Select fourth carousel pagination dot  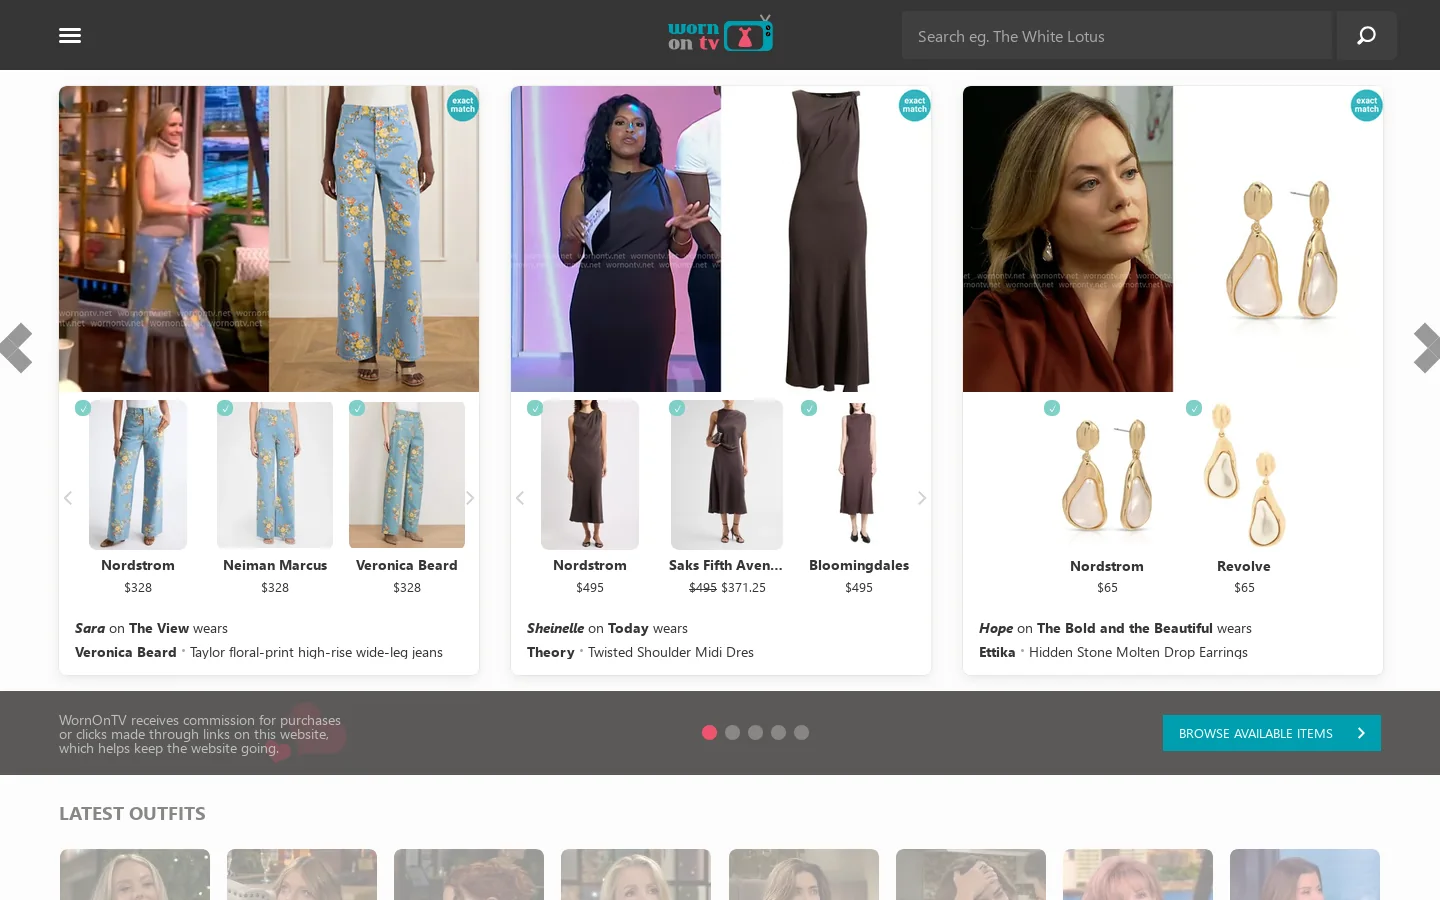pyautogui.click(x=778, y=733)
